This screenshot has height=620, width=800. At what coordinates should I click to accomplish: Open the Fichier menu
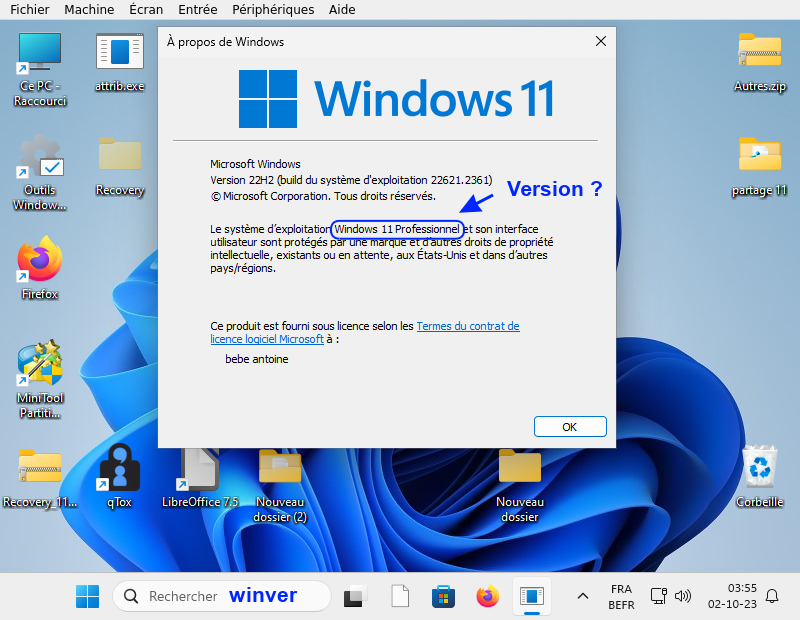click(x=30, y=10)
